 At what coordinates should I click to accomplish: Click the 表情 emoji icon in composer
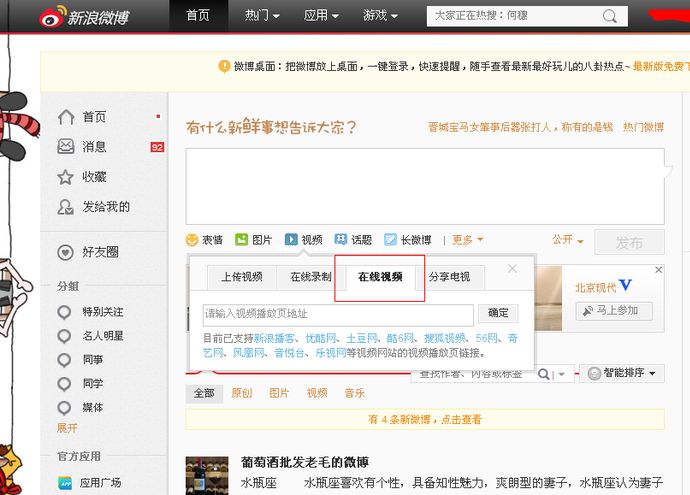coord(192,240)
